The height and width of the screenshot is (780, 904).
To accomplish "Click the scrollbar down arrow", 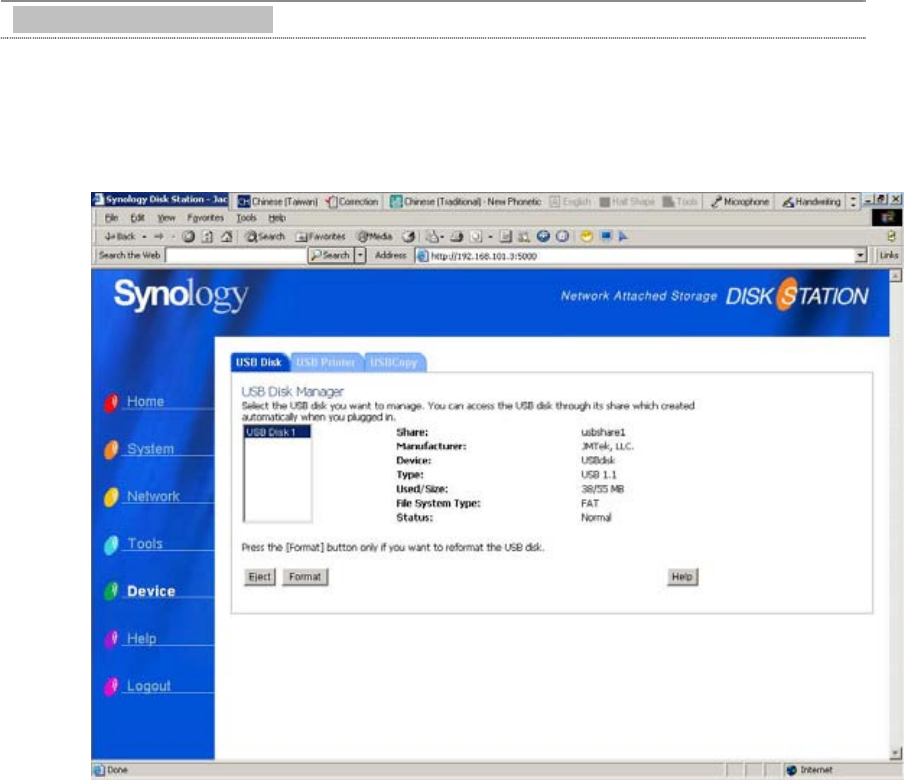I will click(x=895, y=753).
